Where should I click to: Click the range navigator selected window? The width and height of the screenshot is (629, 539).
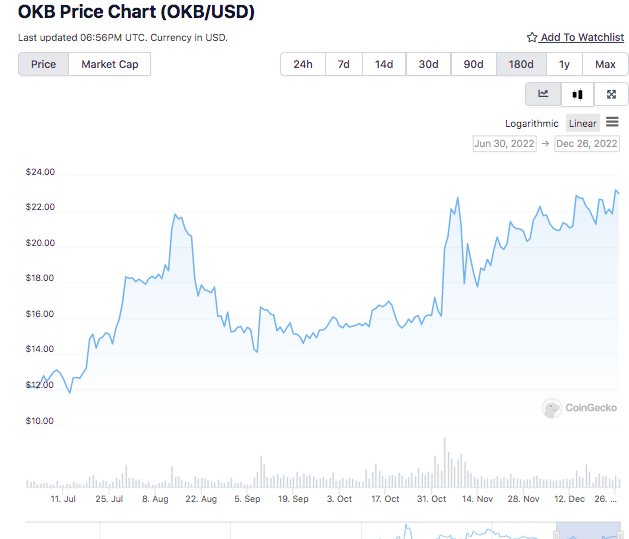pyautogui.click(x=588, y=531)
